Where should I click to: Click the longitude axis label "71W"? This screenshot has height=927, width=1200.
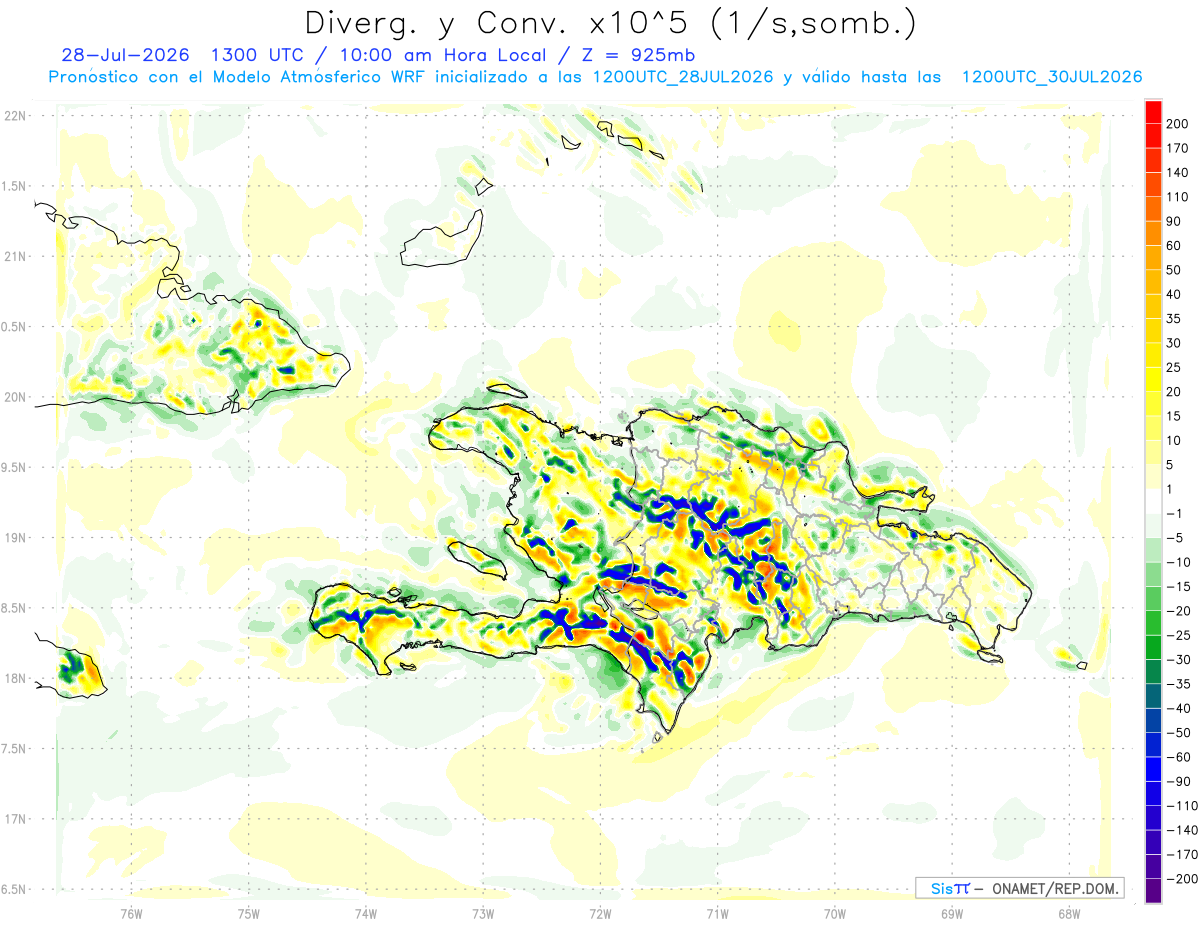[x=717, y=912]
